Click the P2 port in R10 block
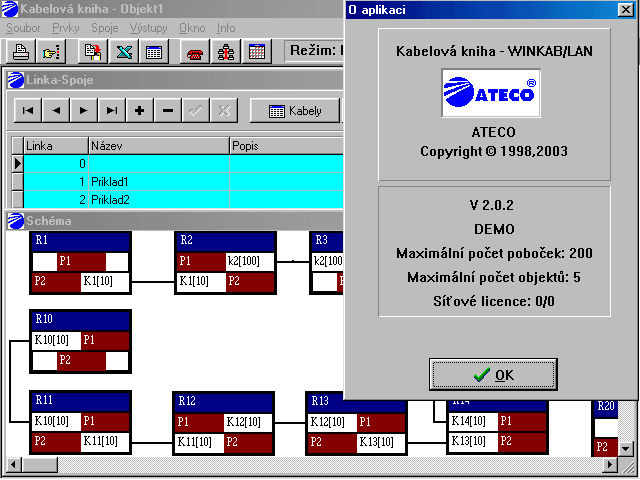Screen dimensions: 640x480 pos(81,361)
